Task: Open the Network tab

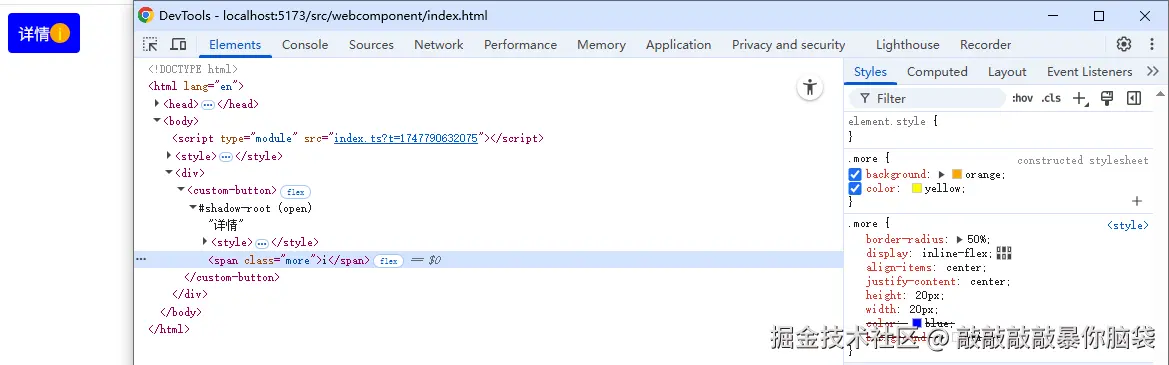Action: click(x=438, y=45)
